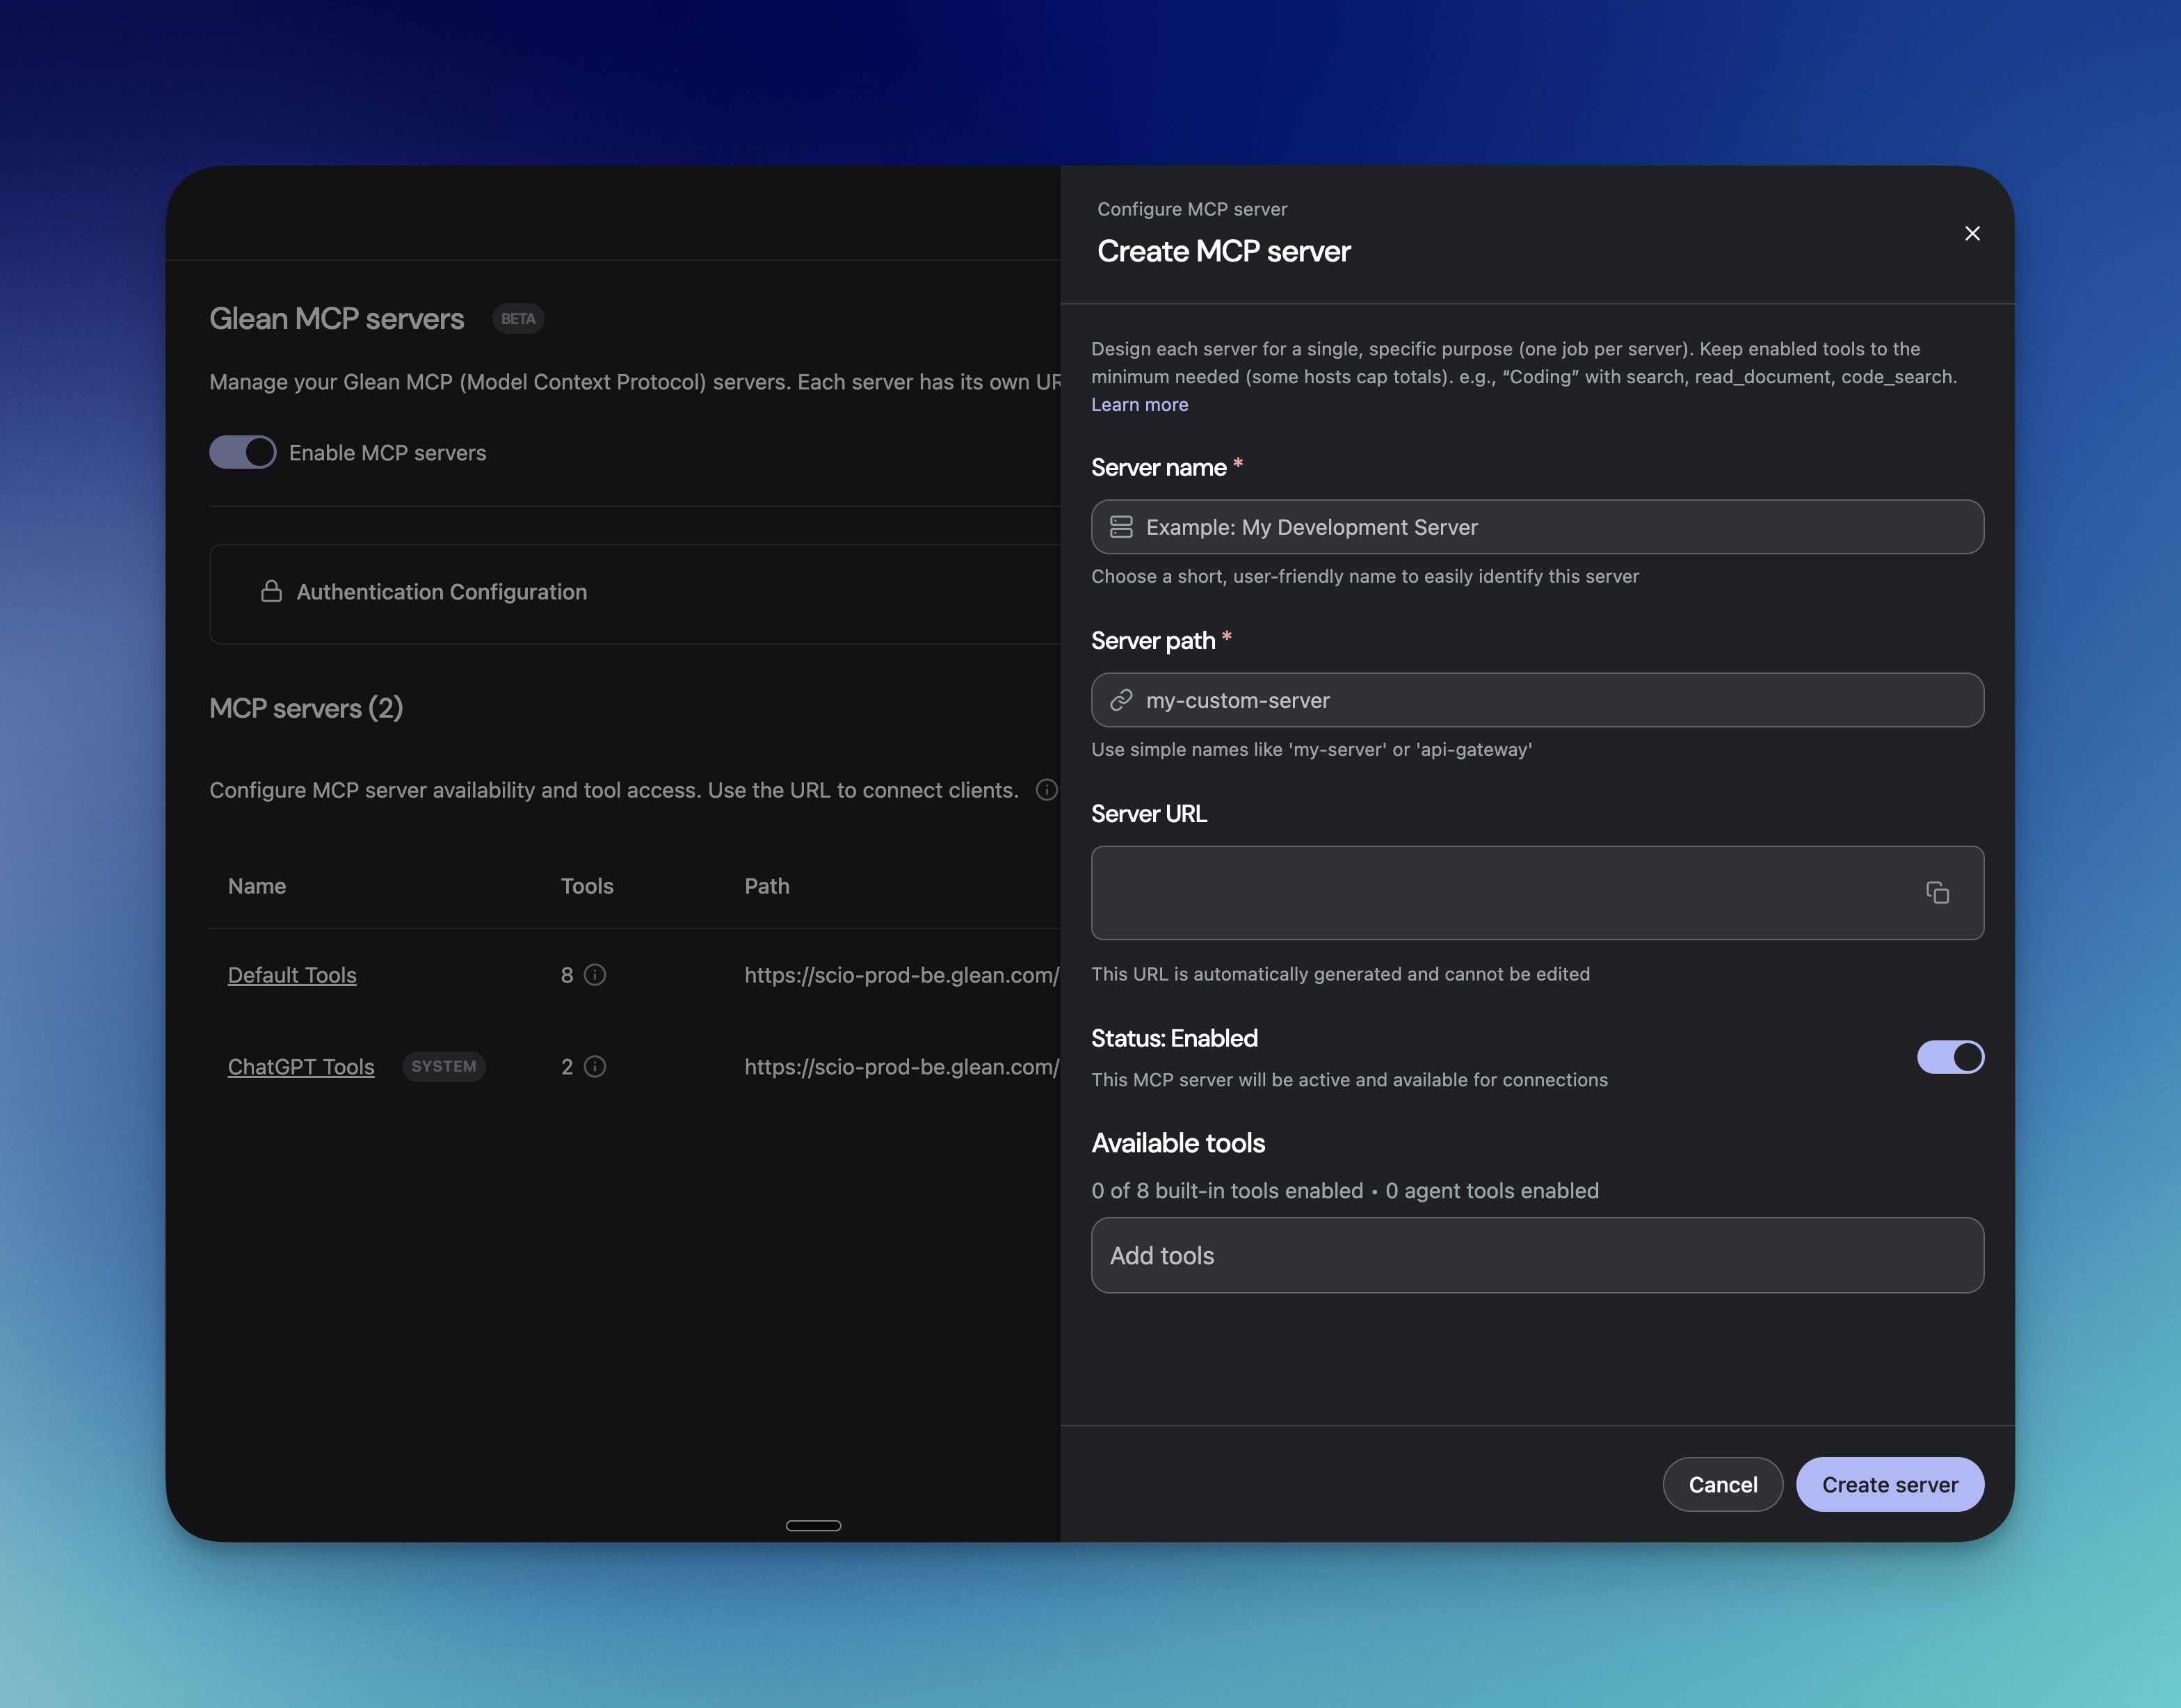Click the server icon in Server name field

coord(1121,527)
